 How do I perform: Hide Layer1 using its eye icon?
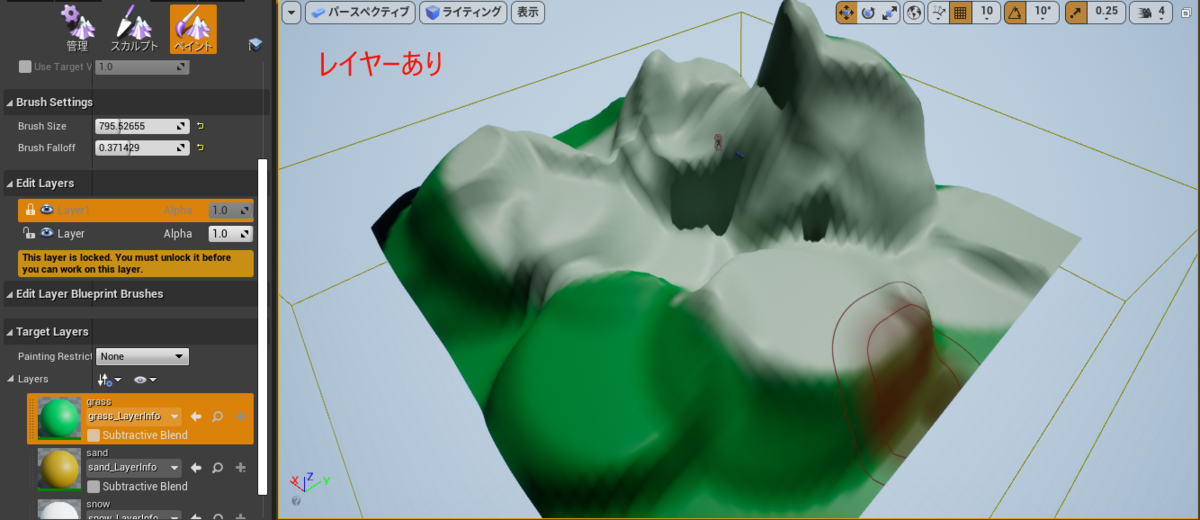pyautogui.click(x=47, y=210)
